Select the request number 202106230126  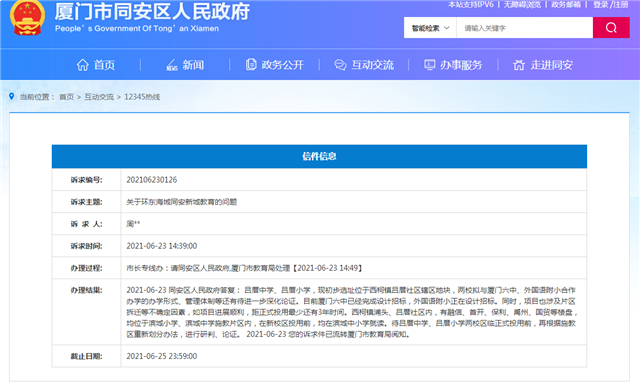152,180
